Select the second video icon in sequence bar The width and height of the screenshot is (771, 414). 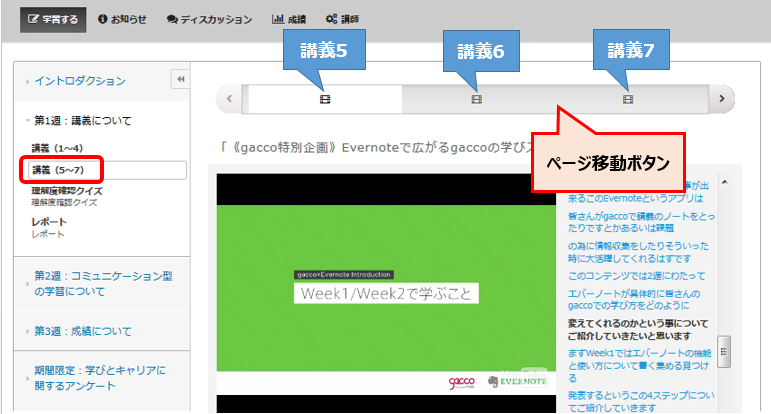(x=476, y=99)
